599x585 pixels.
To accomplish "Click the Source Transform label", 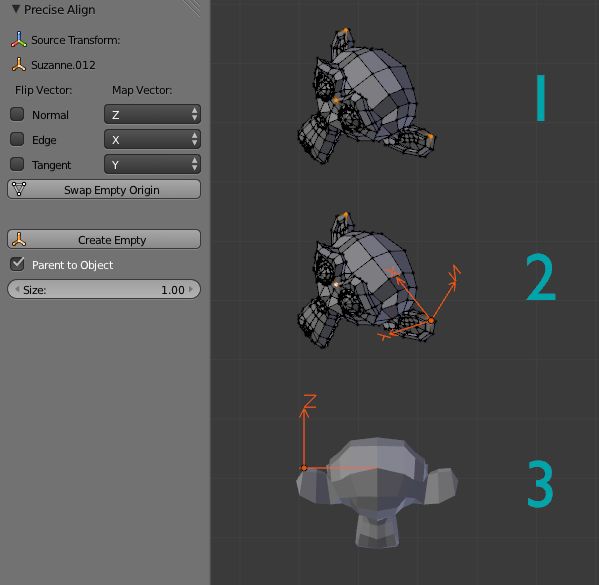I will 76,40.
